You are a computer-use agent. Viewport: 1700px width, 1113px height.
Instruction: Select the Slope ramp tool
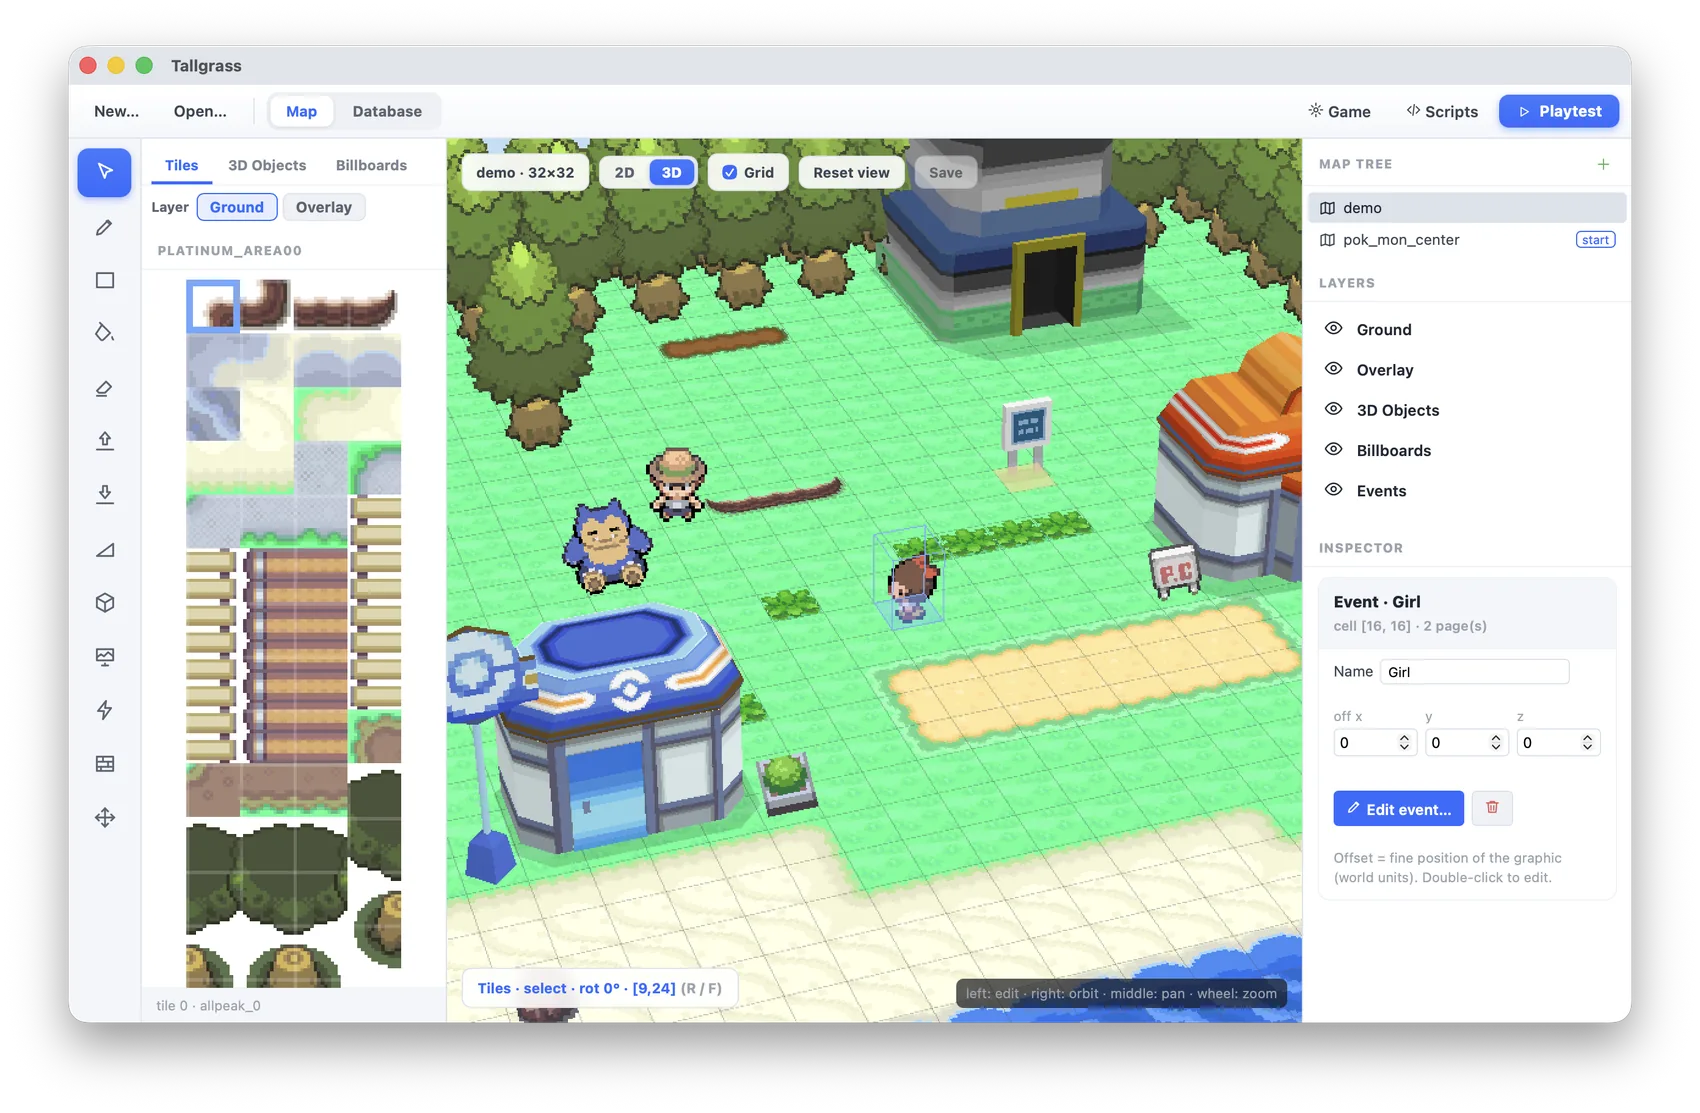[105, 550]
